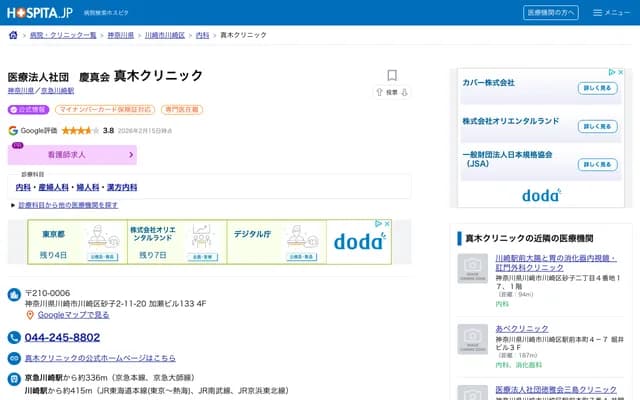Call phone number 044-245-8802
This screenshot has height=400, width=640.
click(62, 338)
